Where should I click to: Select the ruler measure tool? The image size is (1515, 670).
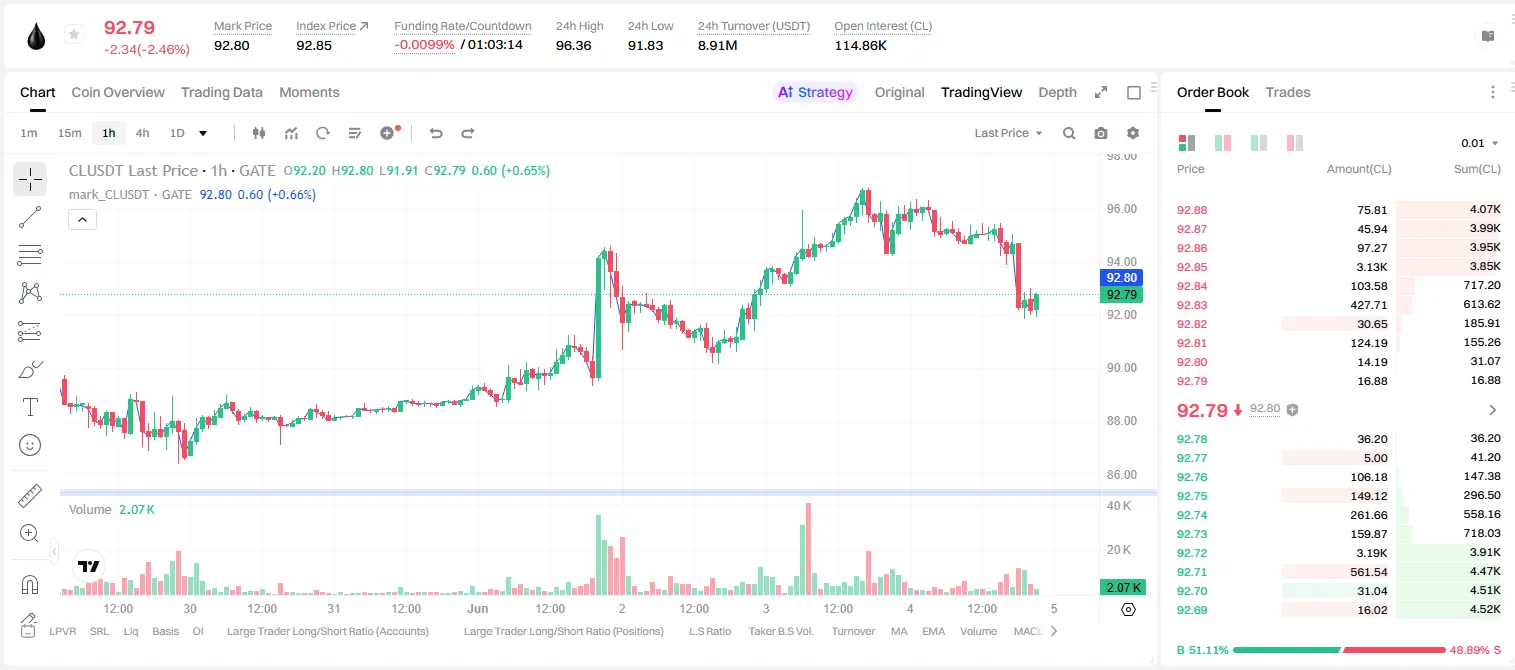(x=30, y=496)
